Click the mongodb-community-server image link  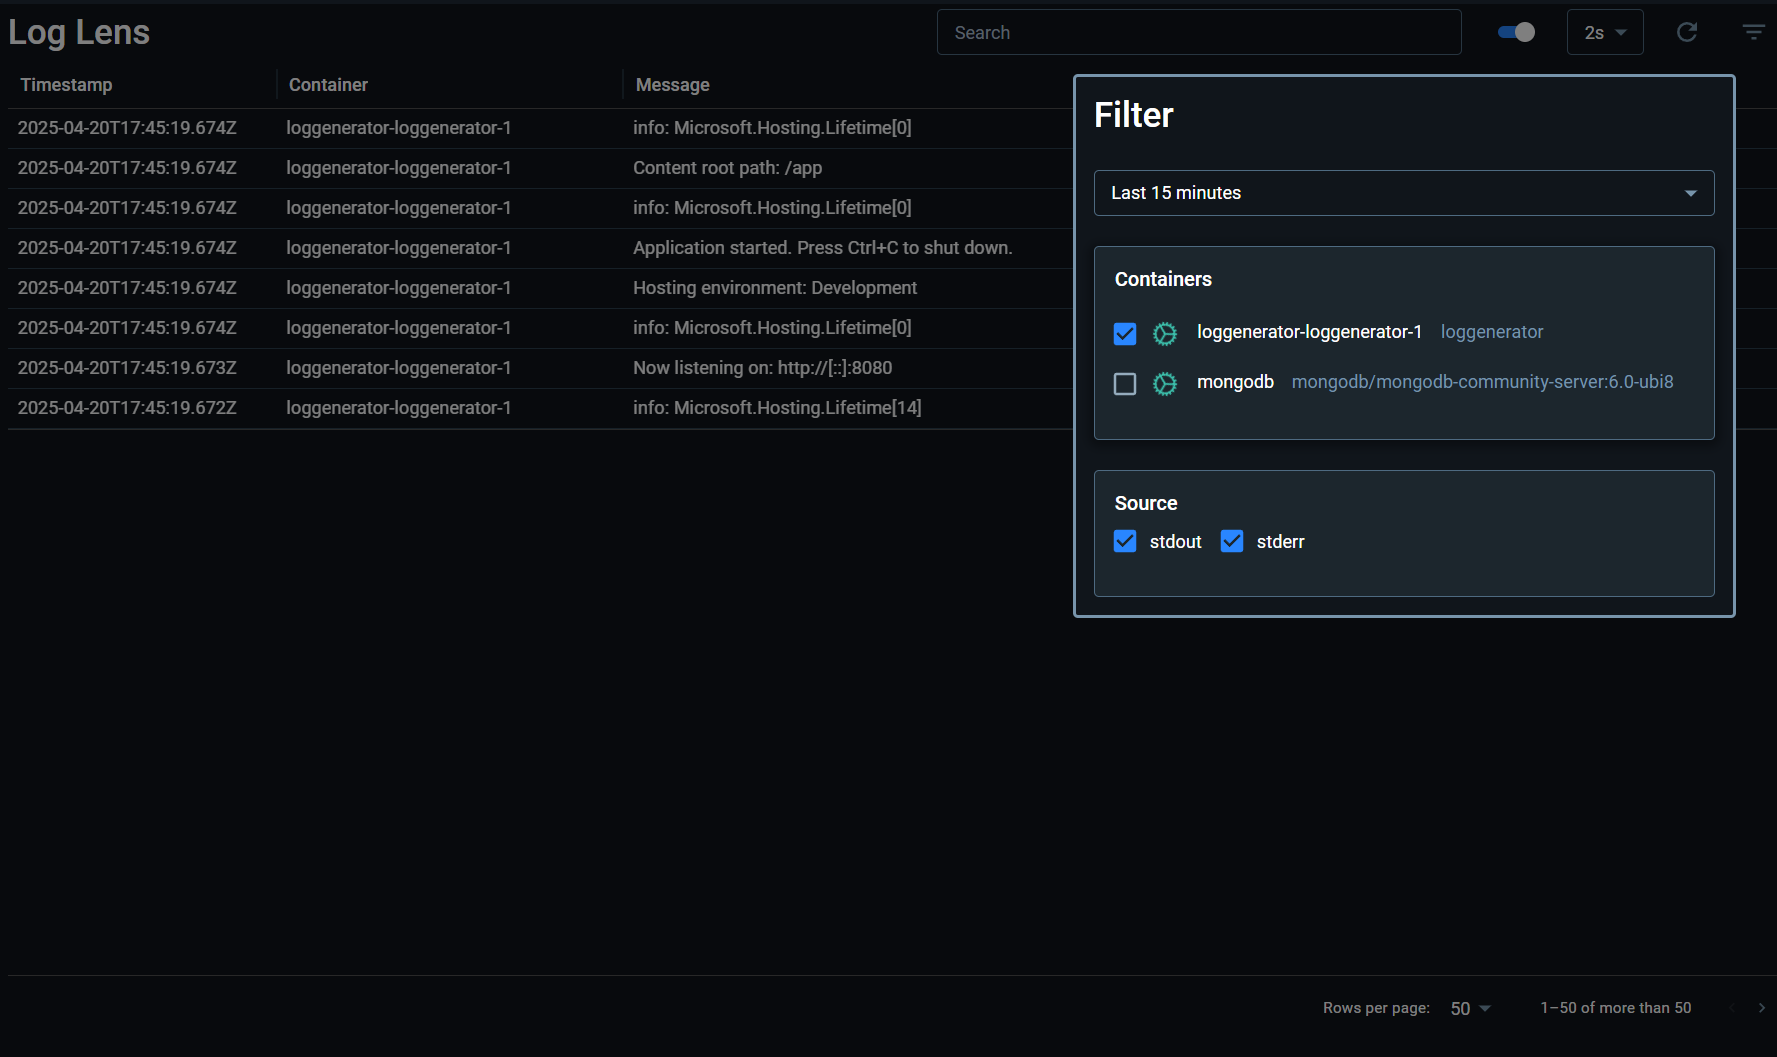[1482, 382]
